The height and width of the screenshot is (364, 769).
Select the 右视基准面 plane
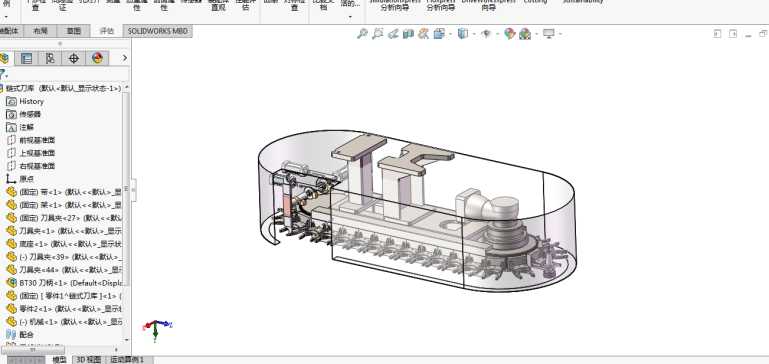[30, 166]
